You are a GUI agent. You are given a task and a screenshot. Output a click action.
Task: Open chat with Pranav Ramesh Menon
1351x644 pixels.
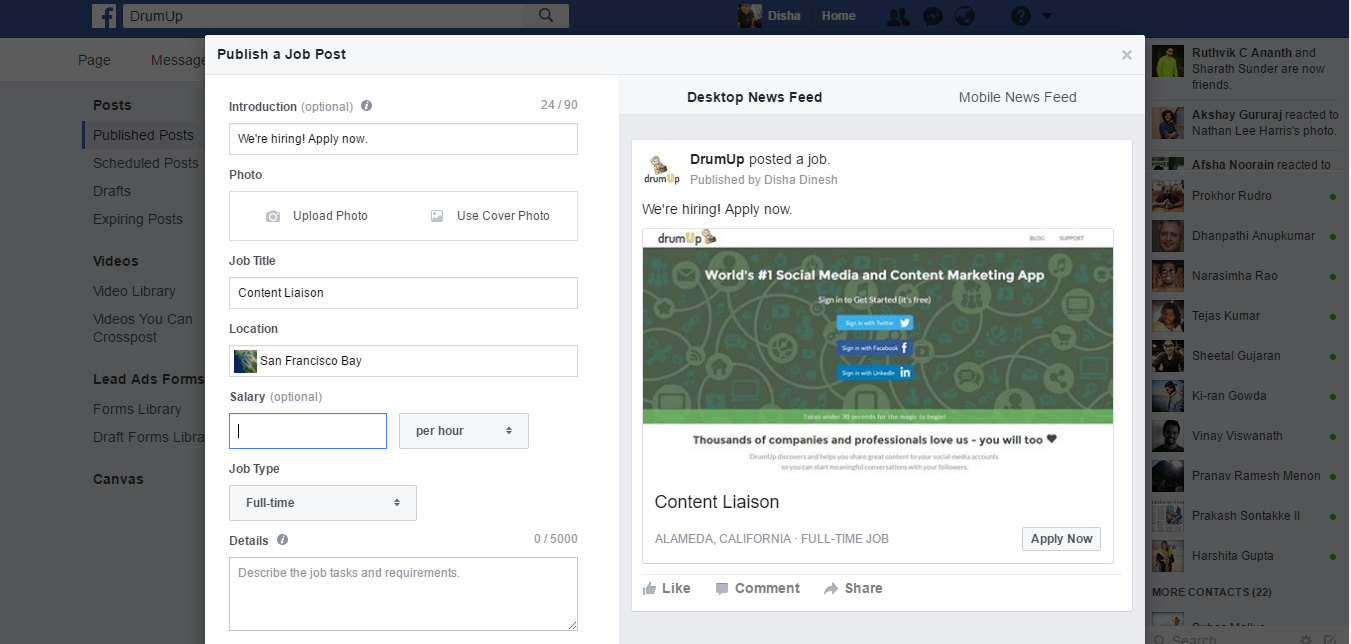[1245, 476]
